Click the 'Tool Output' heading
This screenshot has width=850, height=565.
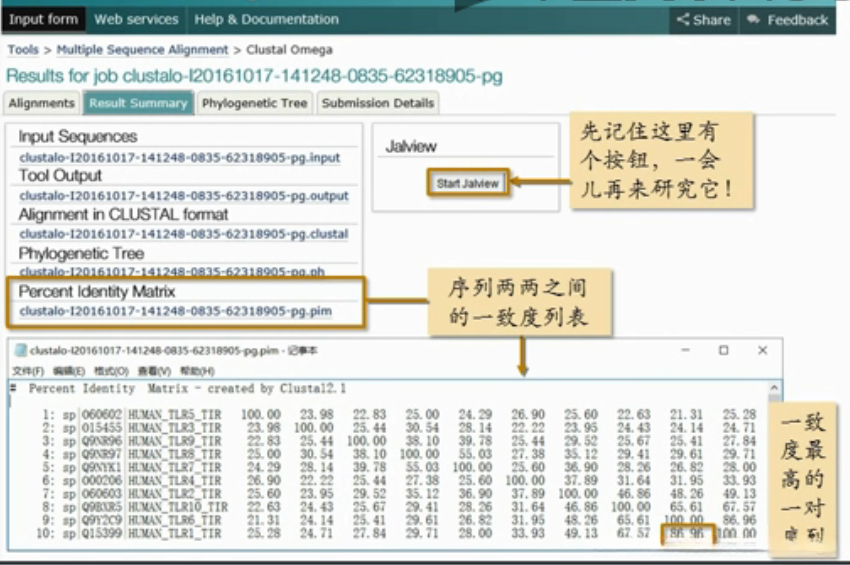click(60, 175)
